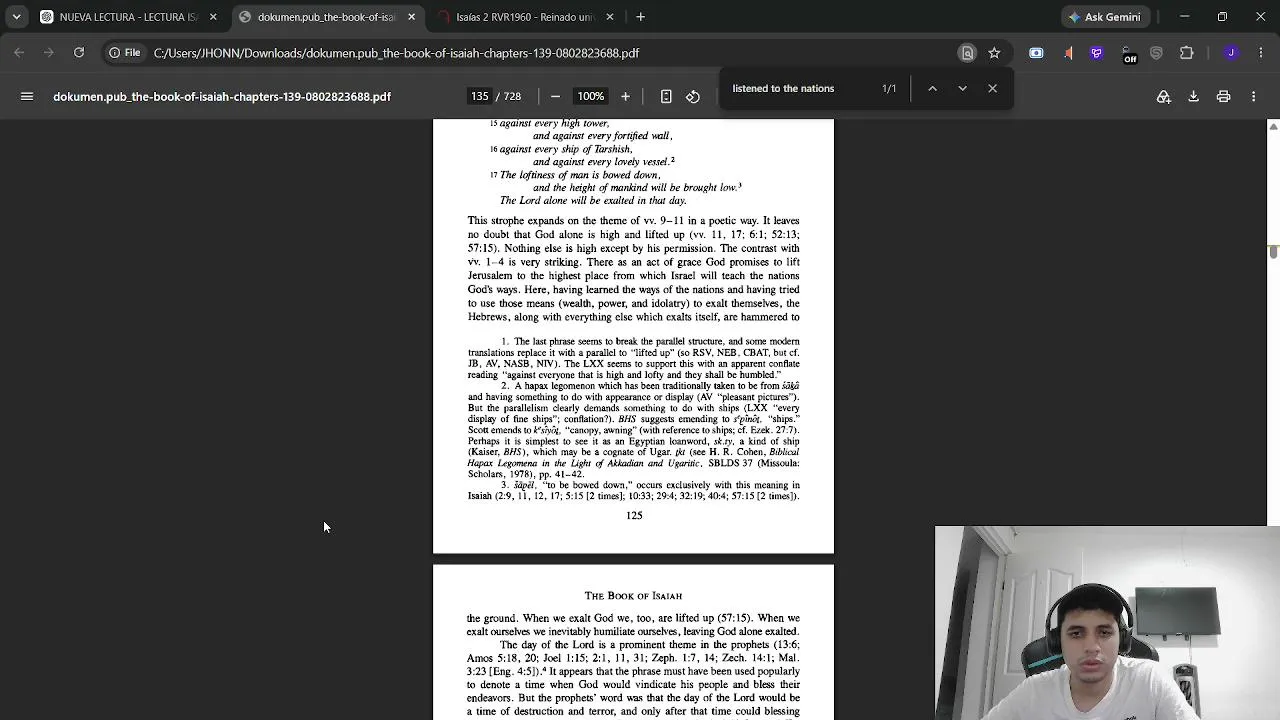1280x720 pixels.
Task: Reload the current page
Action: tap(79, 53)
